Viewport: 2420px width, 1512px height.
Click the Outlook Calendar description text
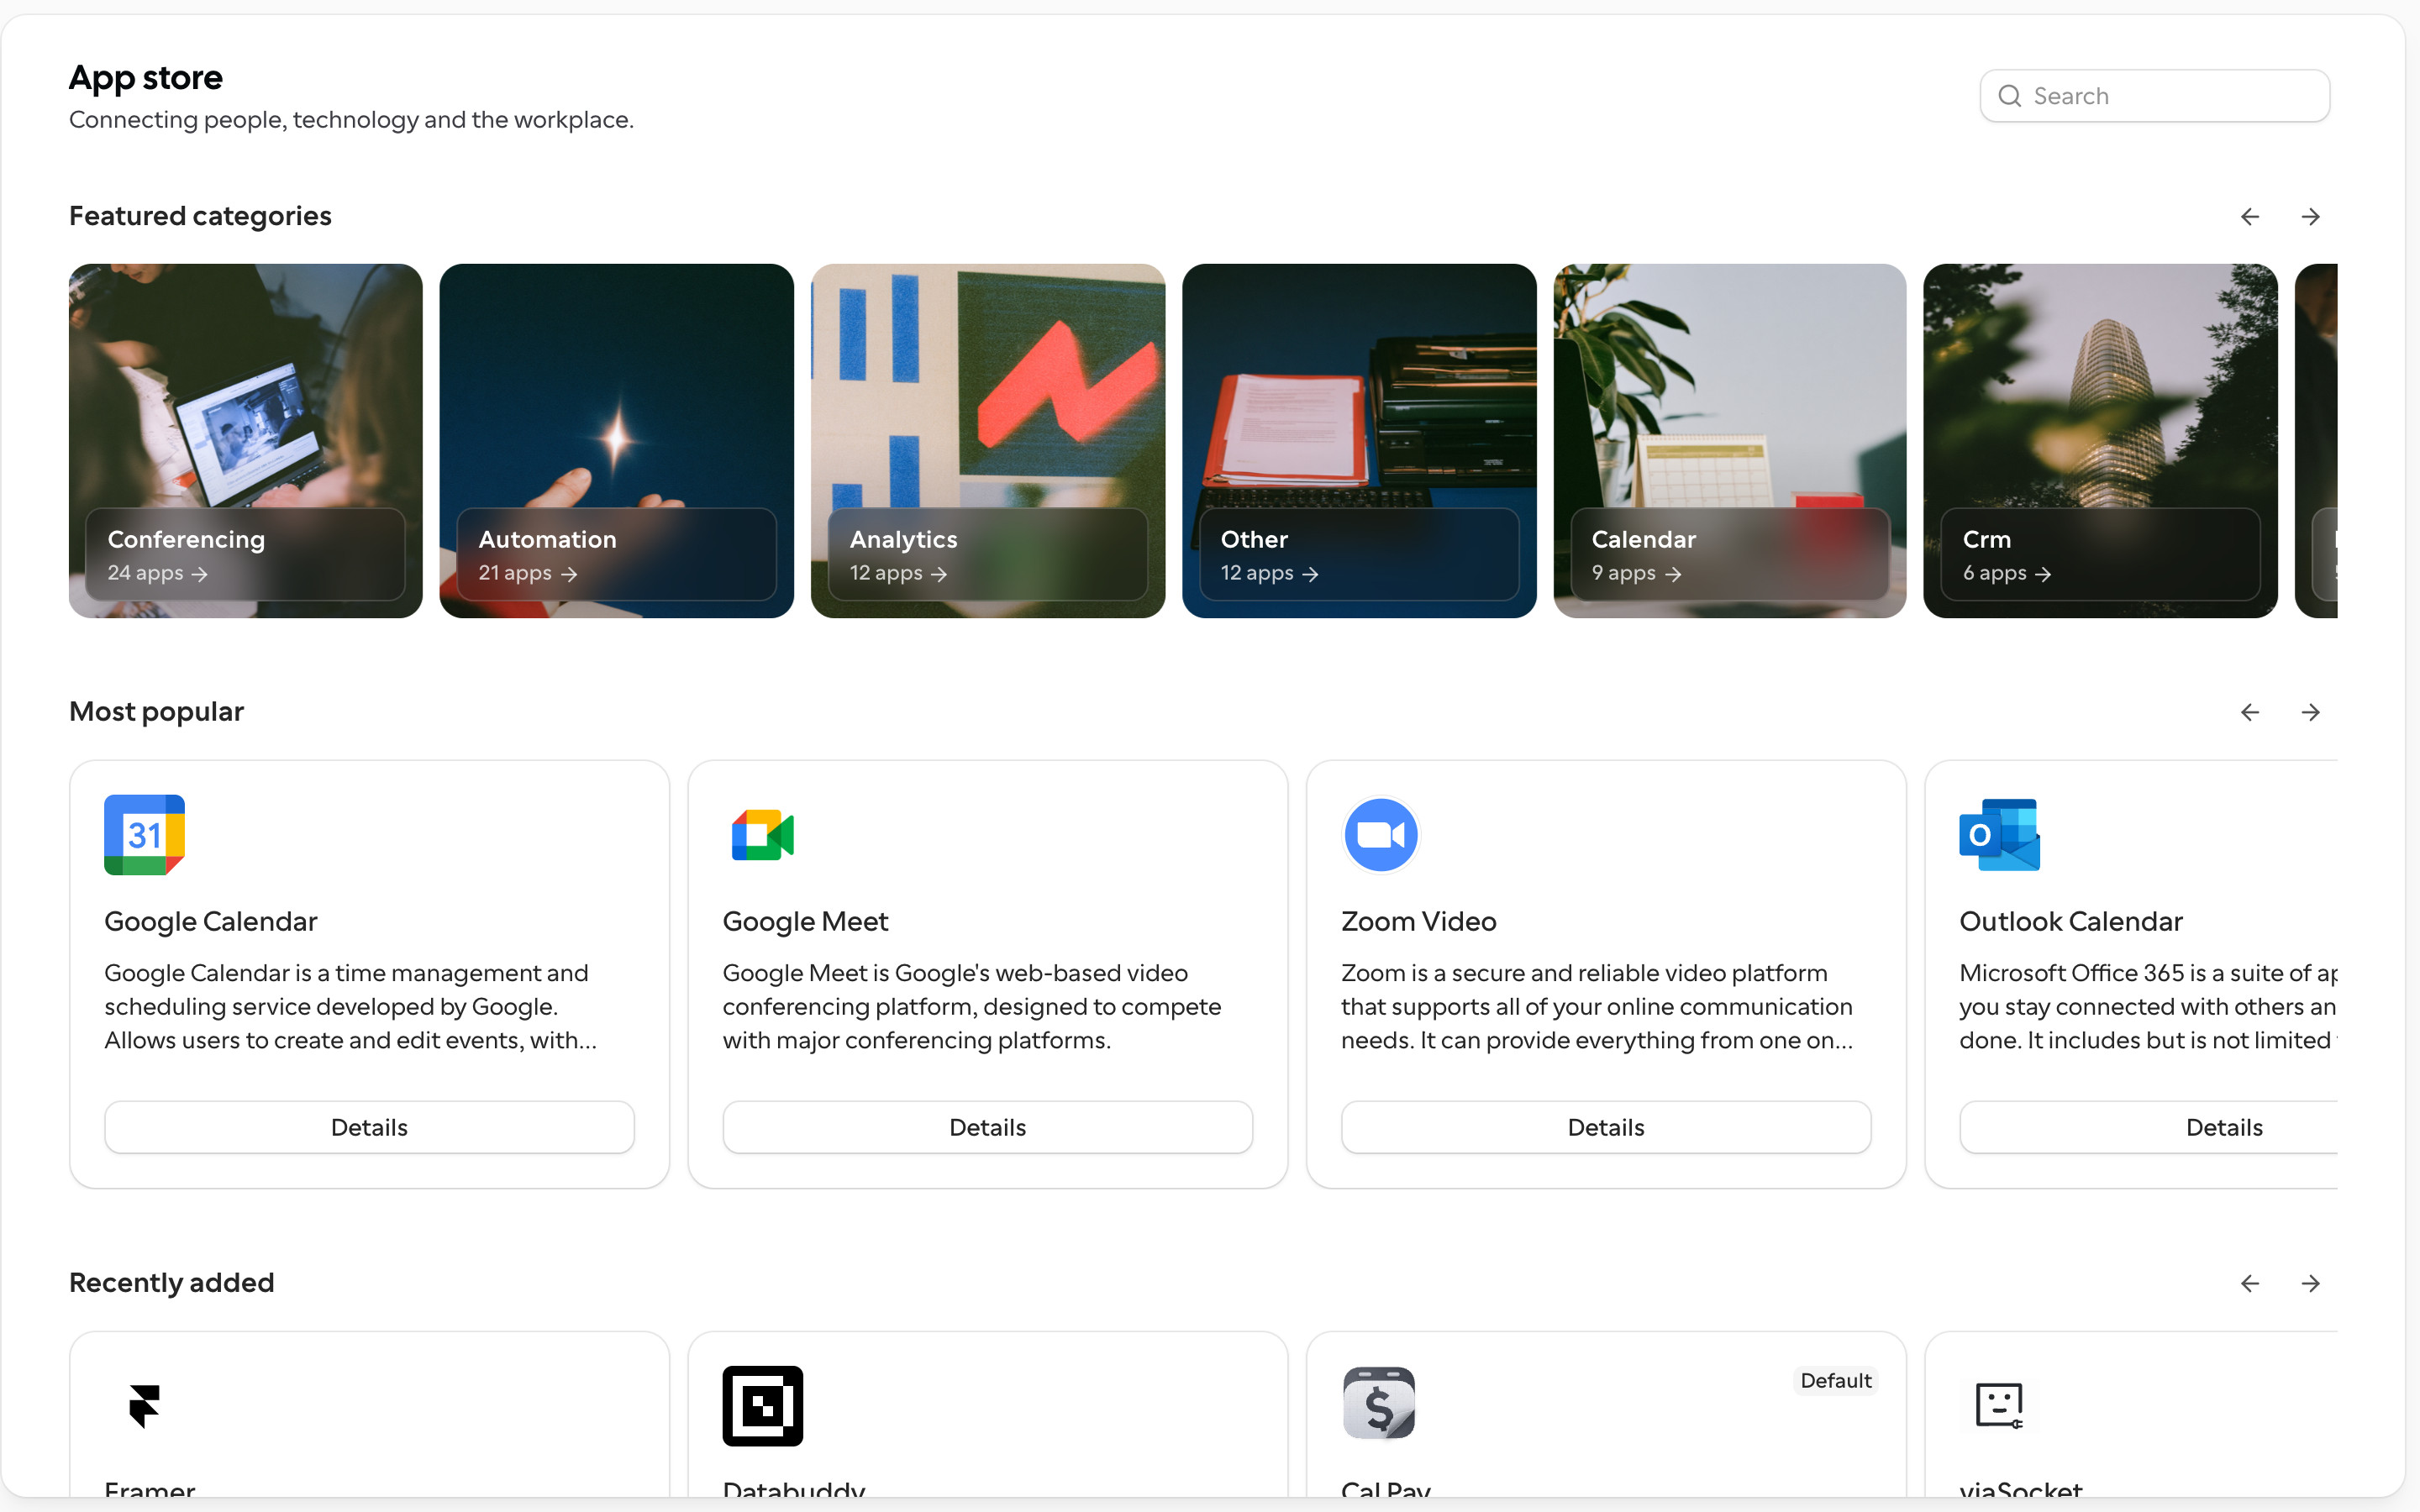pos(2148,1007)
